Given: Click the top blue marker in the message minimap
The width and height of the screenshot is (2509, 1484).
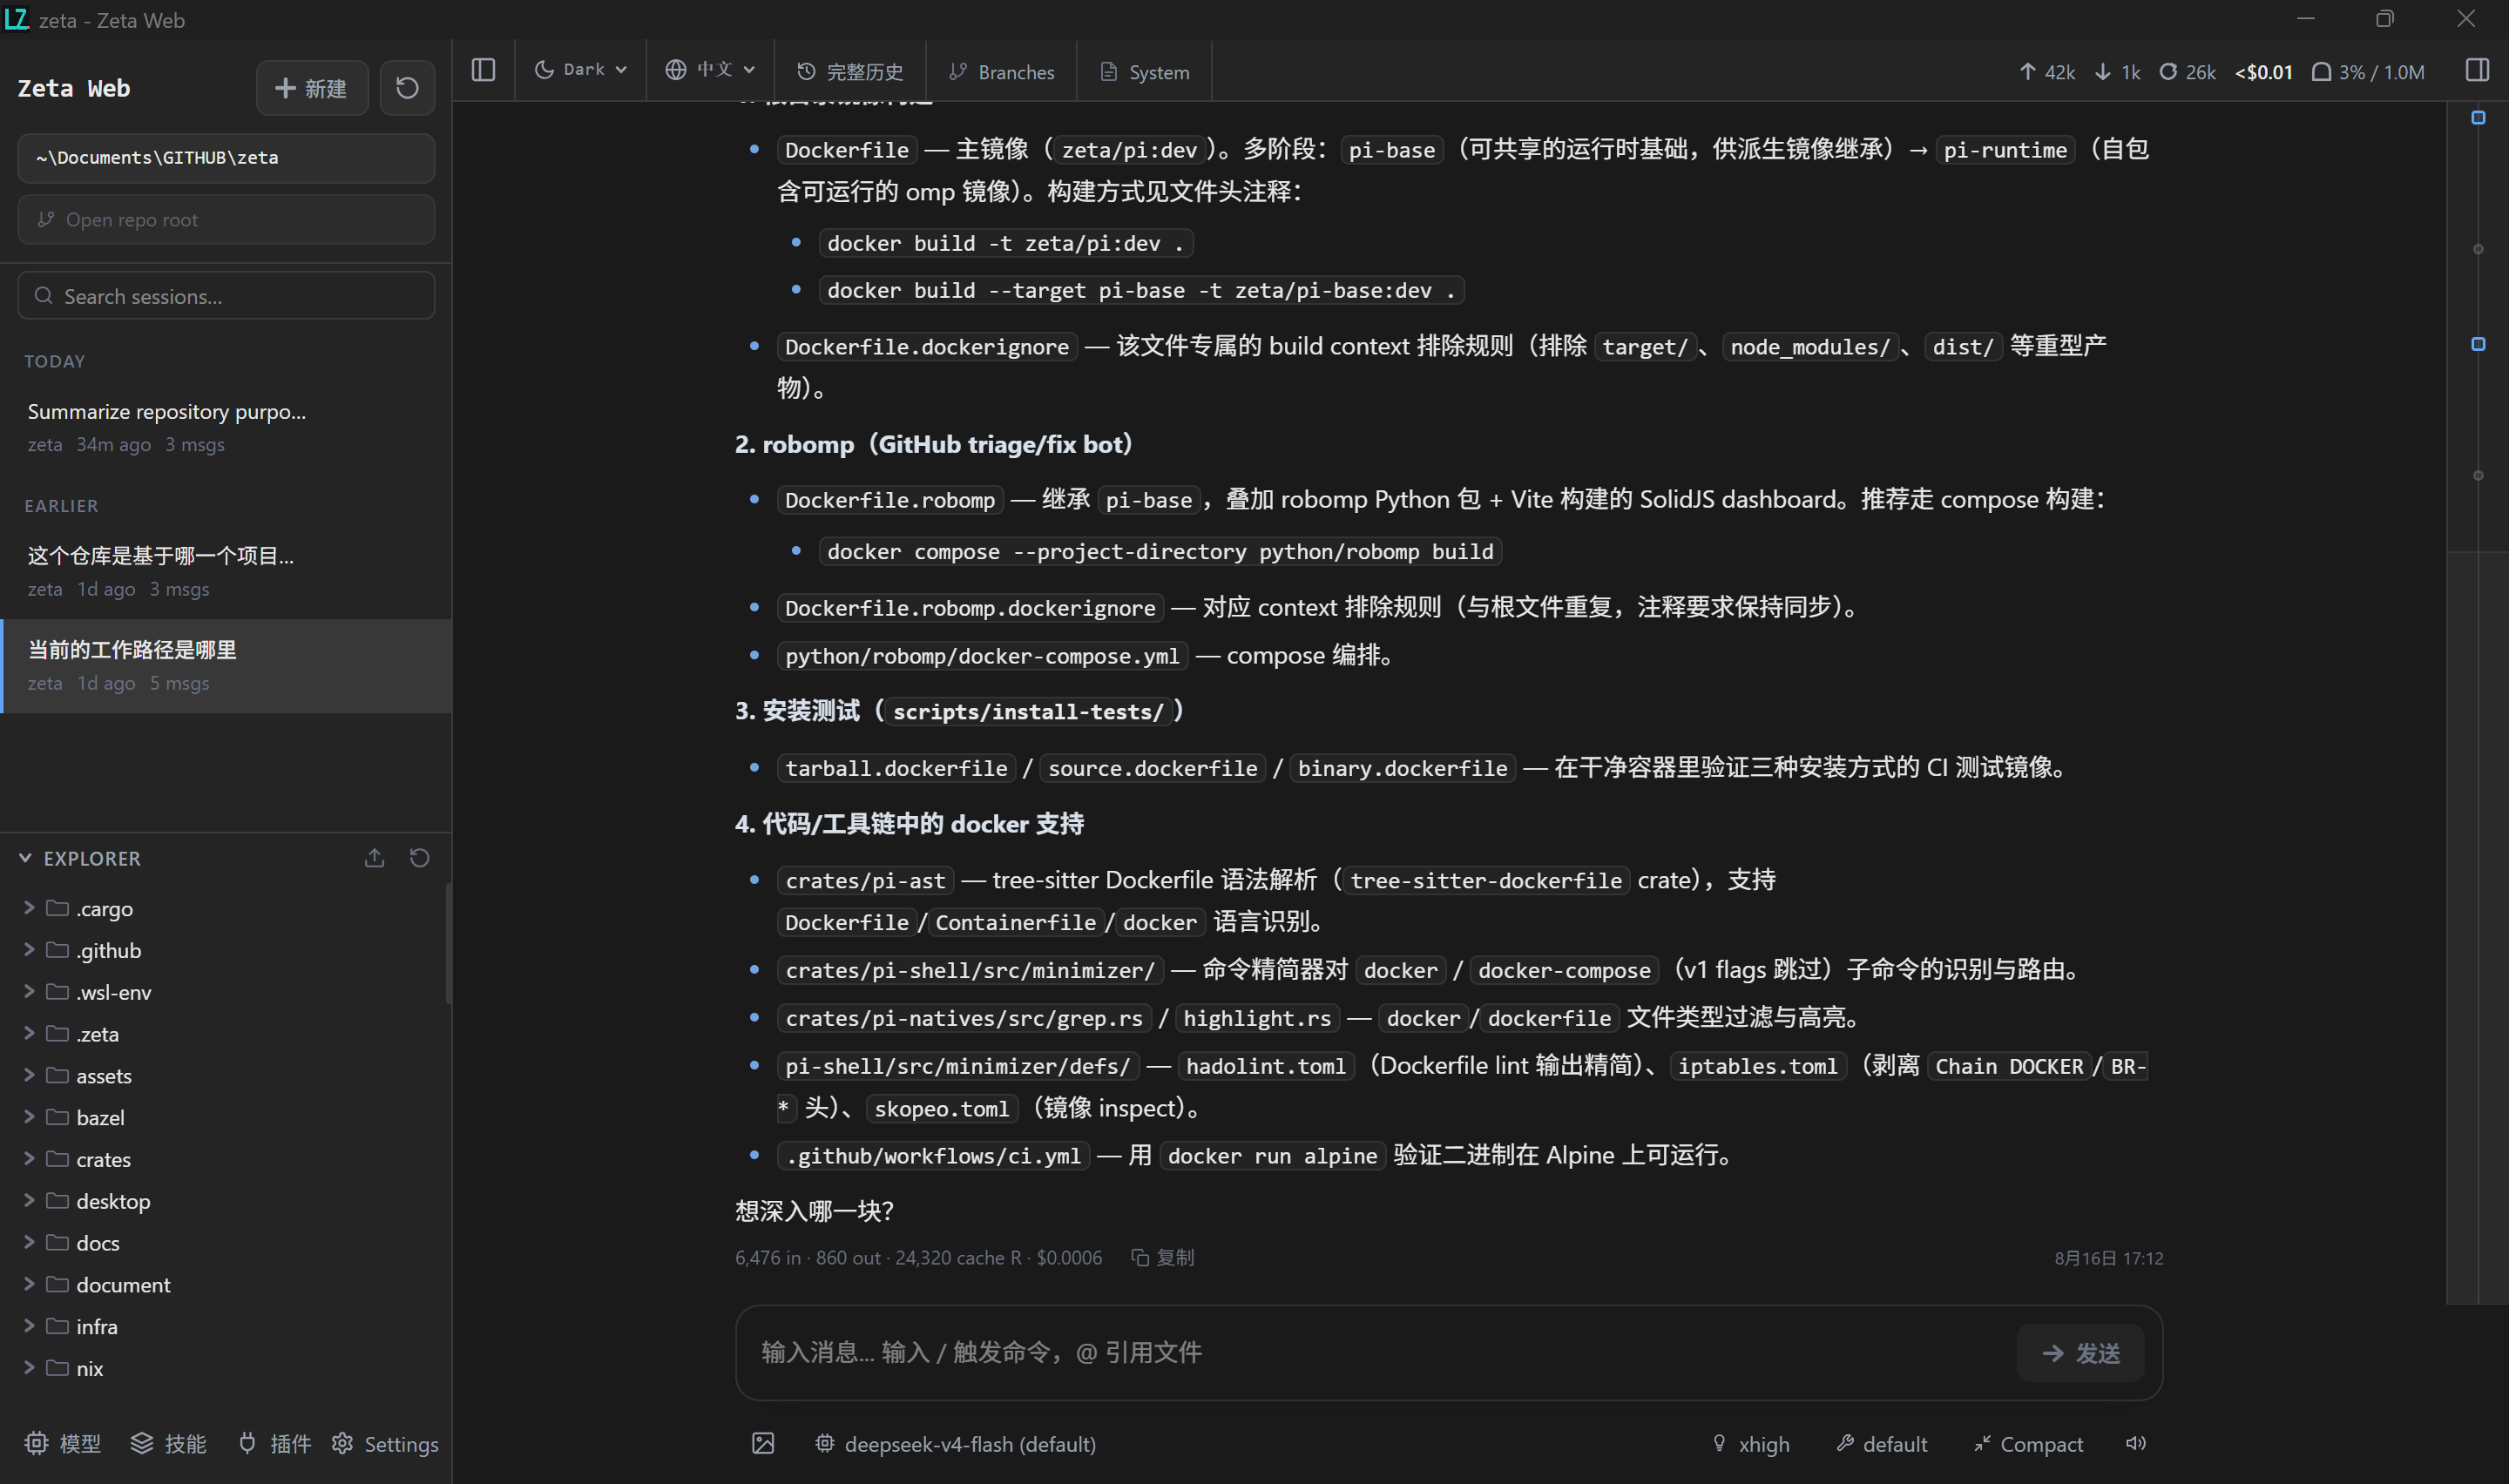Looking at the screenshot, I should [2478, 117].
